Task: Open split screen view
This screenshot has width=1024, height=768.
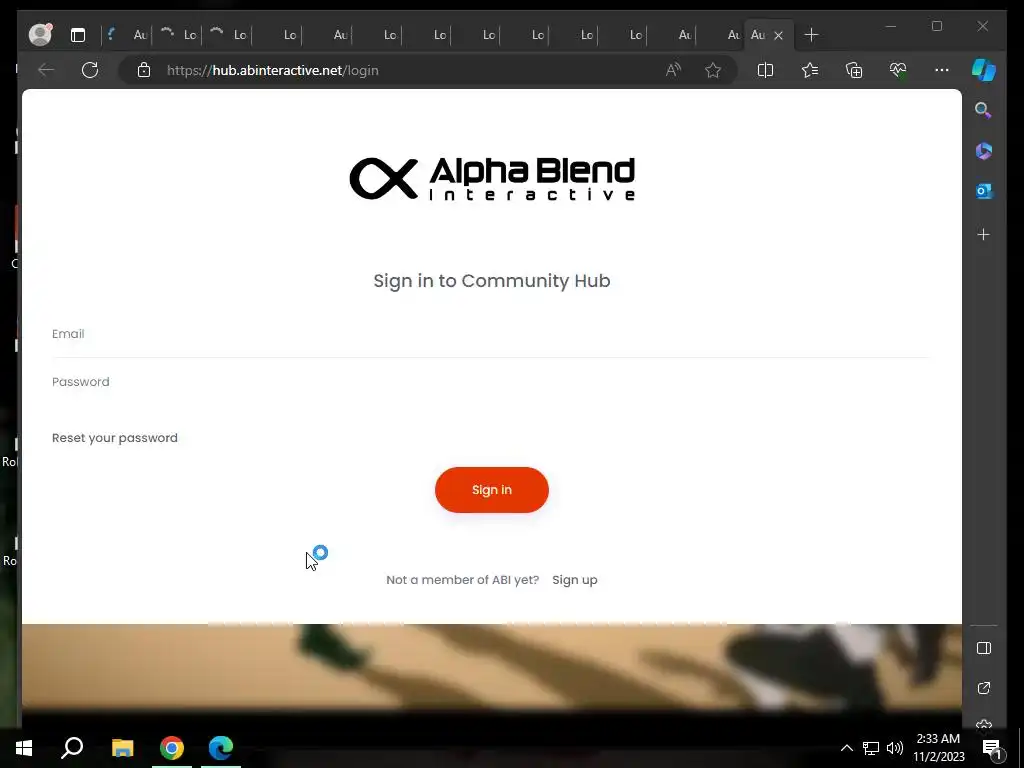Action: point(765,70)
